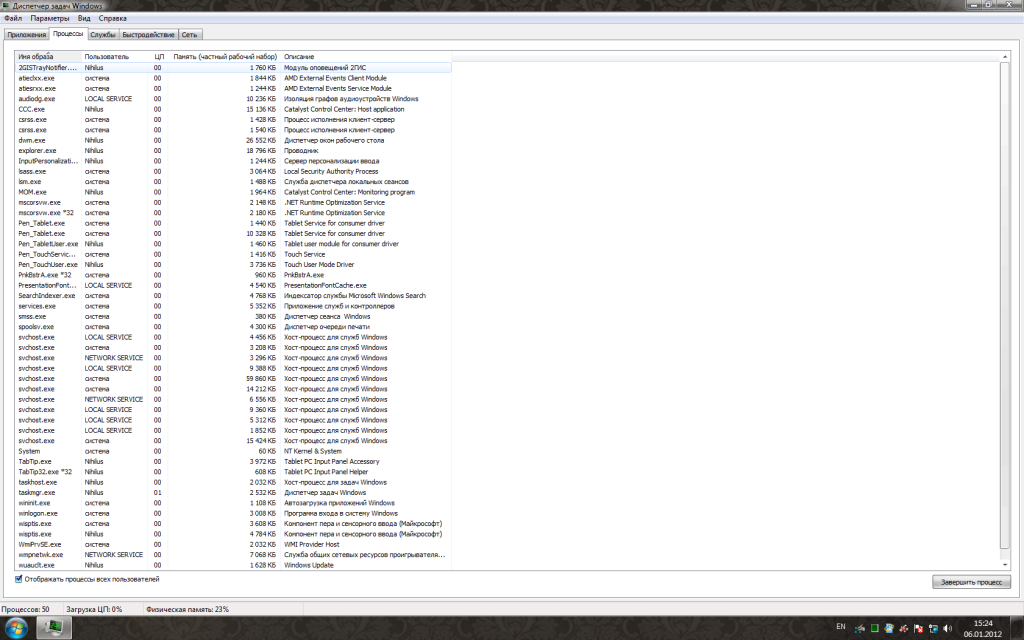Viewport: 1024px width, 640px height.
Task: Open the Параметры menu
Action: tap(50, 18)
